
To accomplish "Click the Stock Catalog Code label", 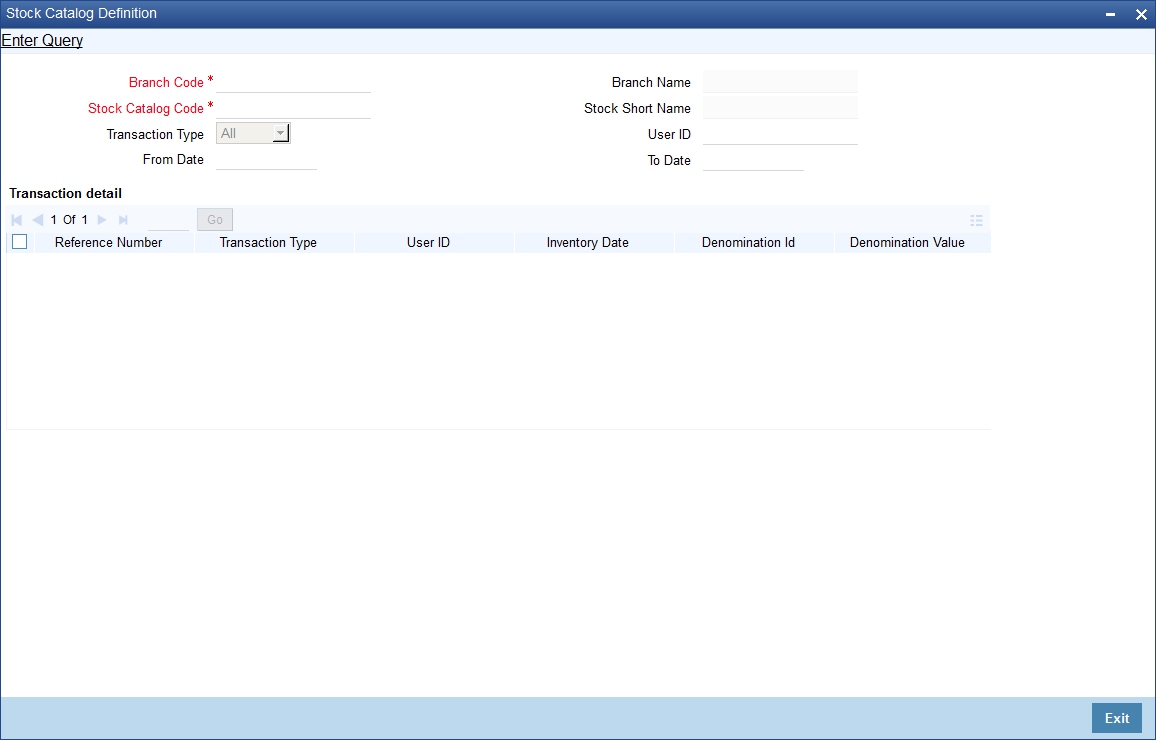I will pyautogui.click(x=145, y=108).
